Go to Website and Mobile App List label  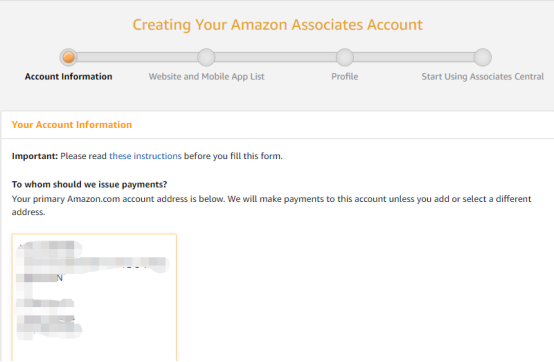click(206, 77)
